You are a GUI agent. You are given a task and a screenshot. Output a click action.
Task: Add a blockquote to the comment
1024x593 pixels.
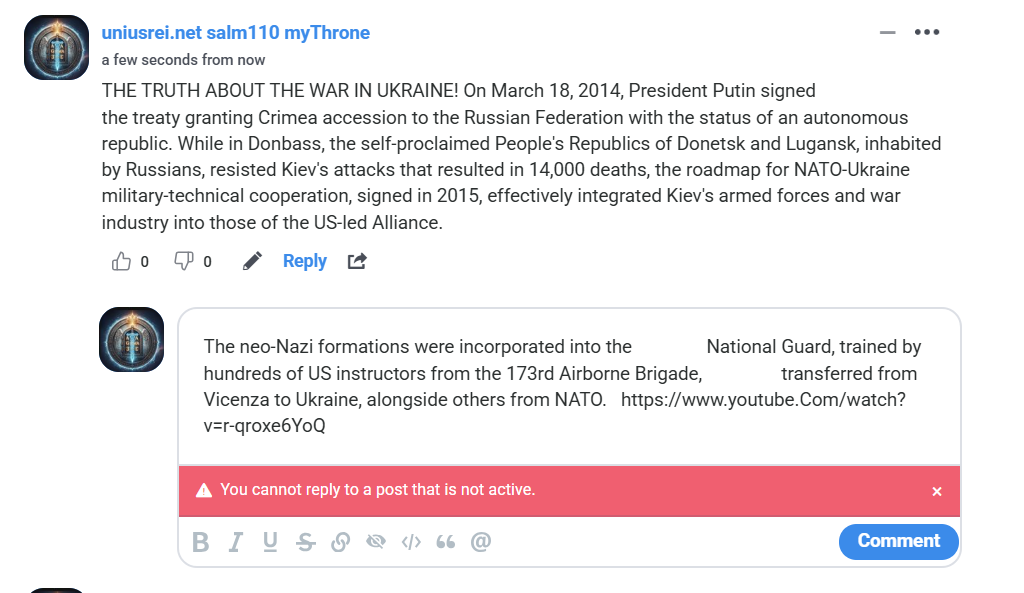[446, 542]
